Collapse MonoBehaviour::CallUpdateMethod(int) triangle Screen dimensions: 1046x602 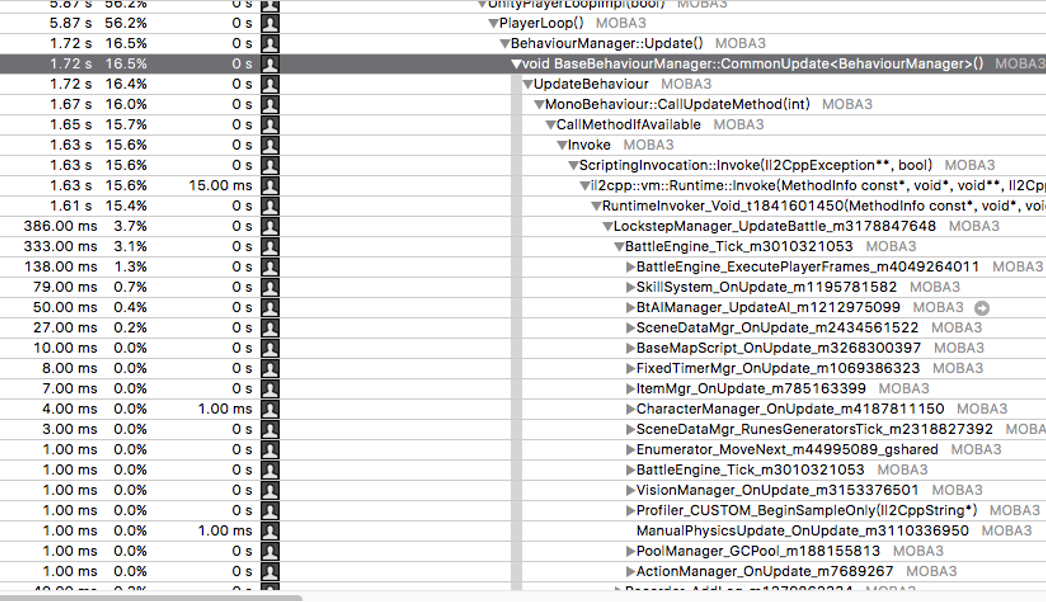click(539, 105)
